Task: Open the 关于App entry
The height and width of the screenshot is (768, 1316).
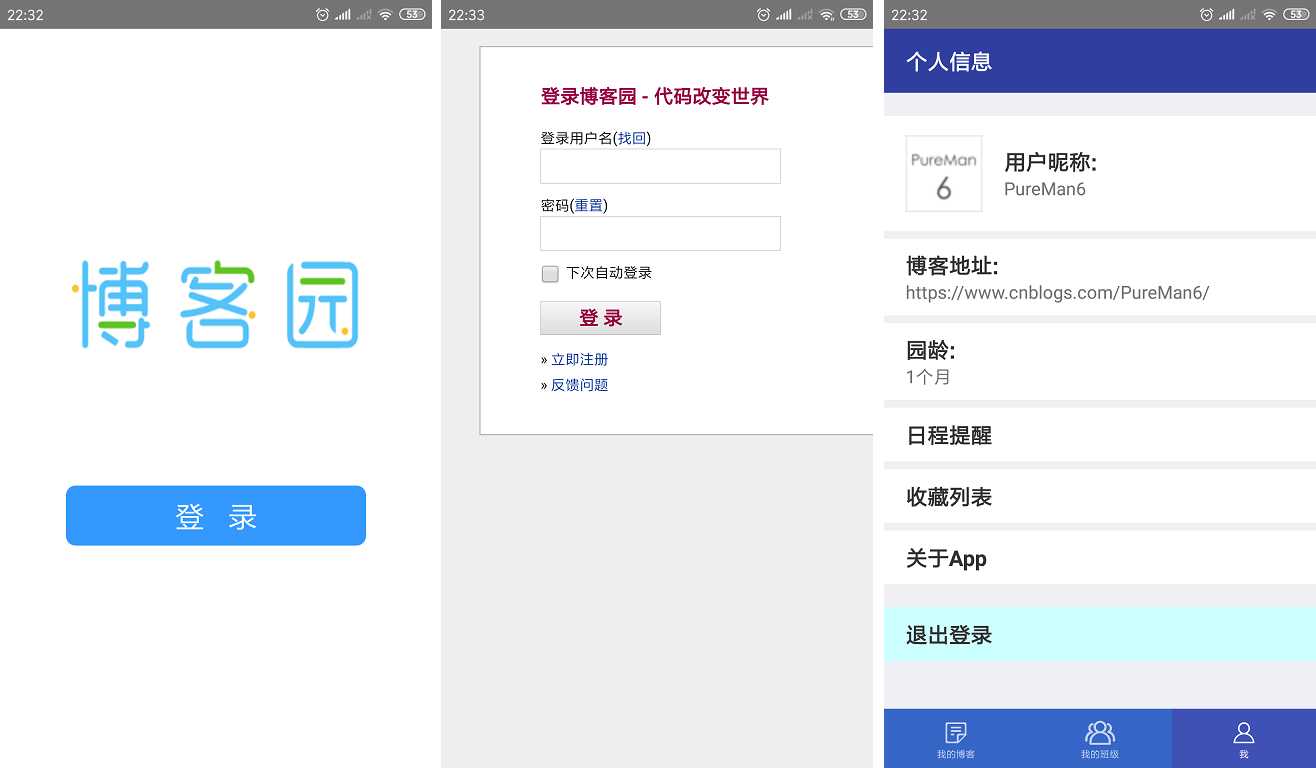Action: [1100, 558]
